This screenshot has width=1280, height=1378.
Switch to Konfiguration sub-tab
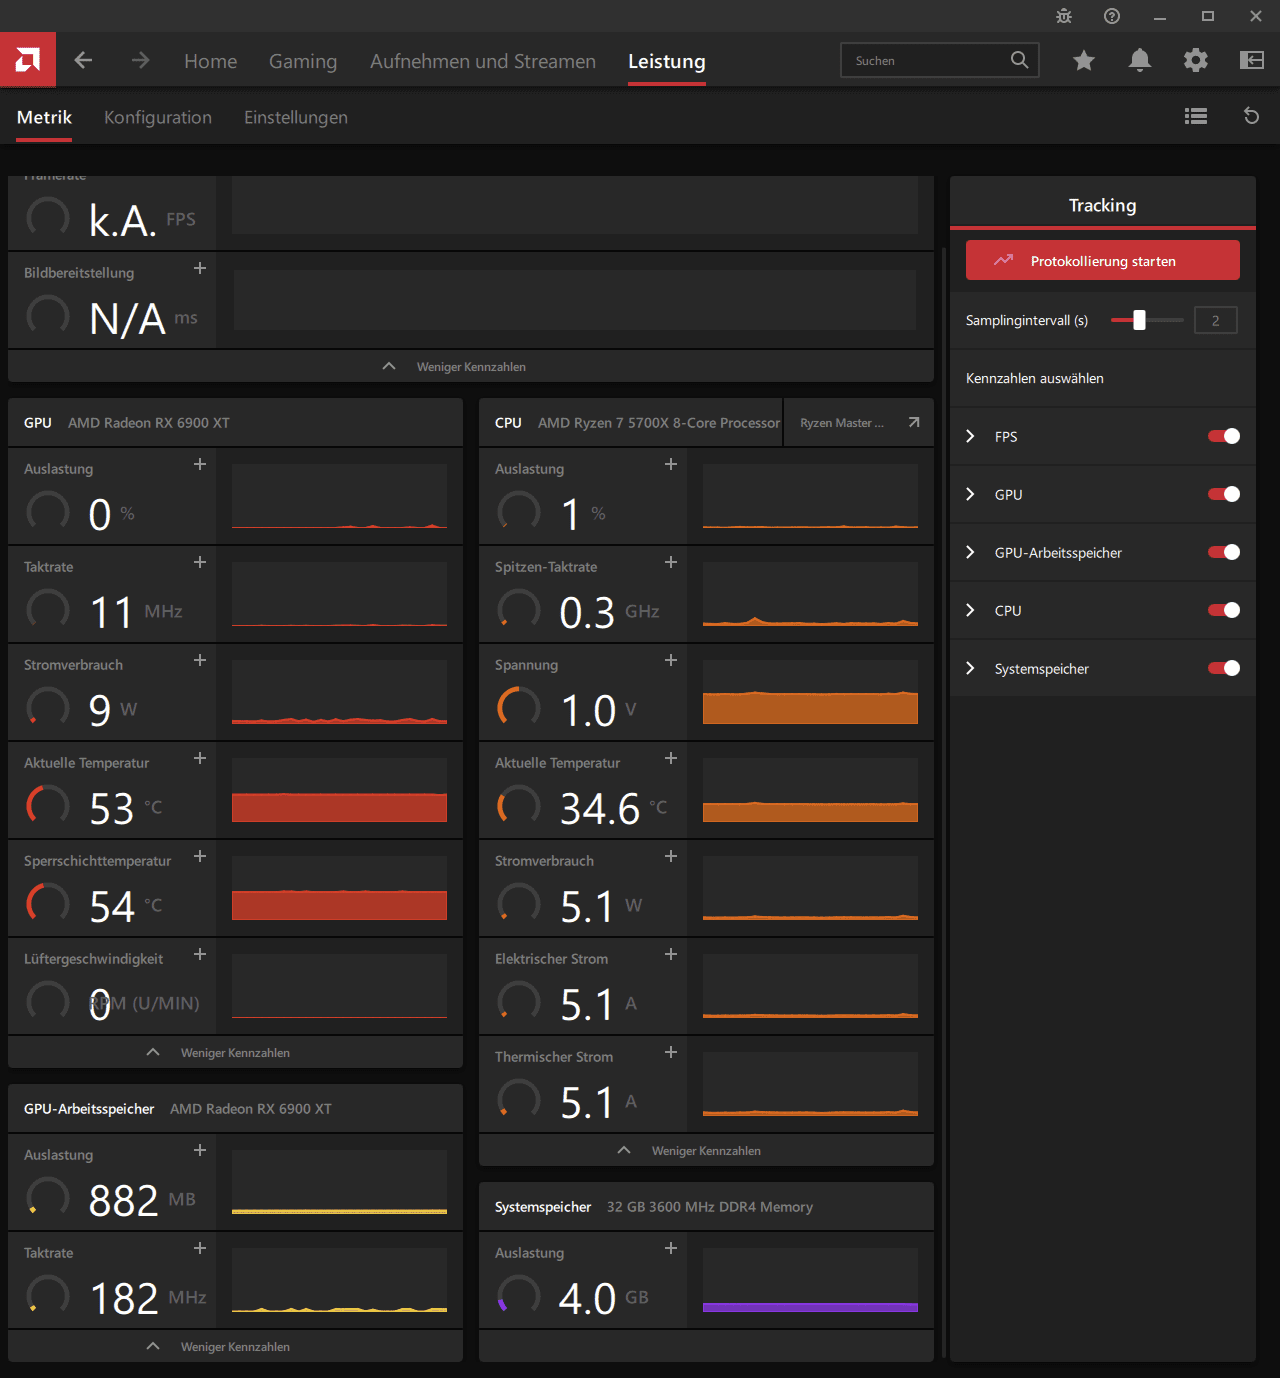(158, 117)
